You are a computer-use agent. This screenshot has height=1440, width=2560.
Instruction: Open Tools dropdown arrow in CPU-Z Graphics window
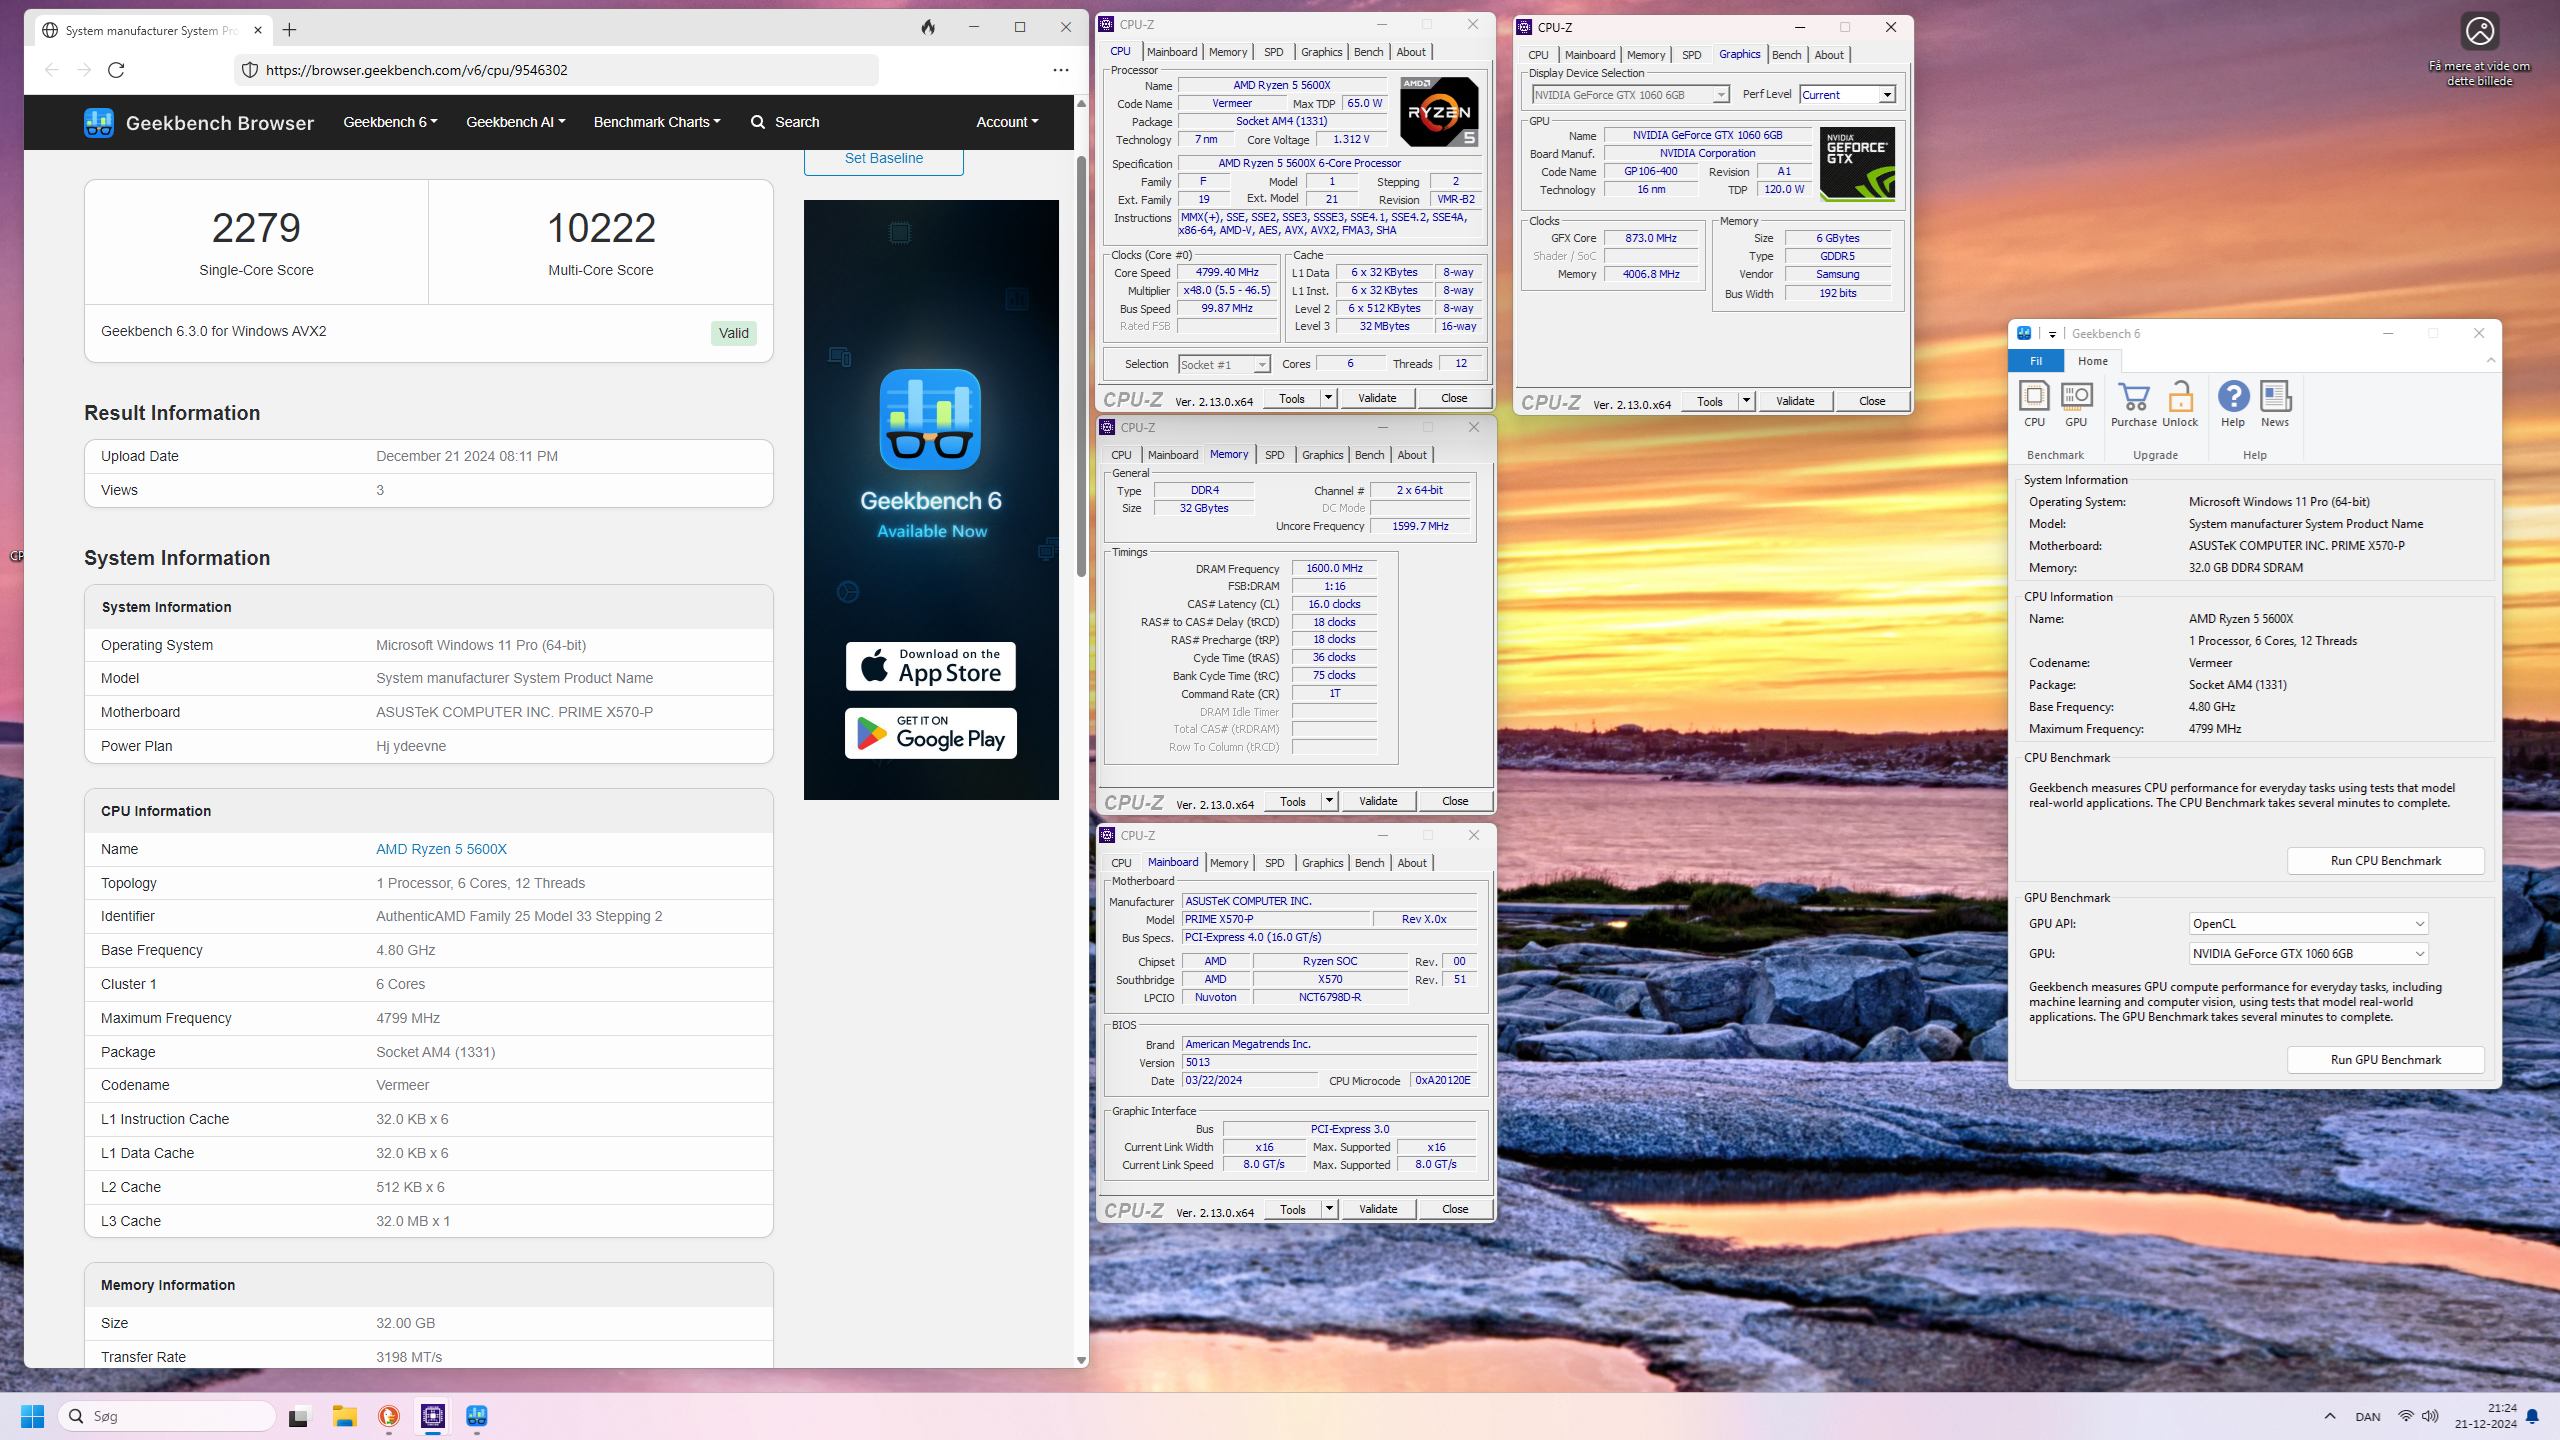tap(1746, 401)
